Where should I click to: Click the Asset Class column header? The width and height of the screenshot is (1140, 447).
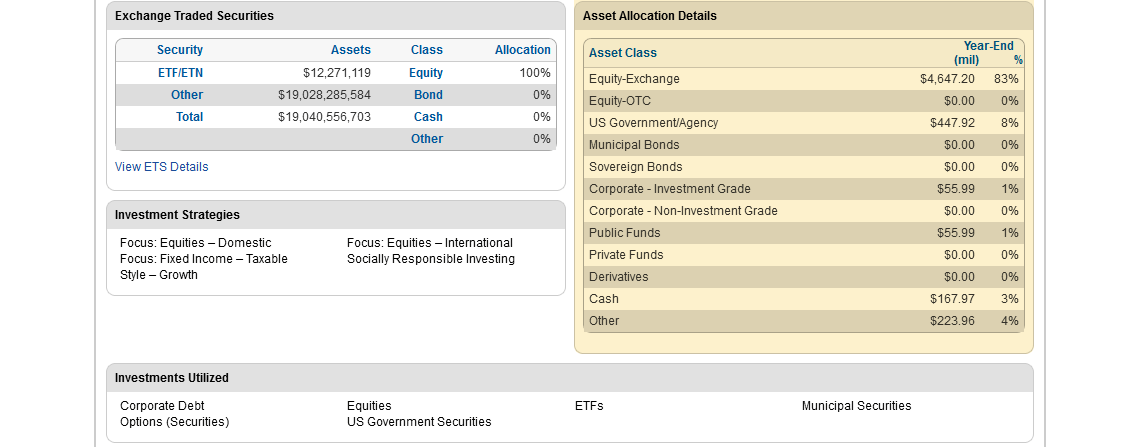[x=623, y=53]
